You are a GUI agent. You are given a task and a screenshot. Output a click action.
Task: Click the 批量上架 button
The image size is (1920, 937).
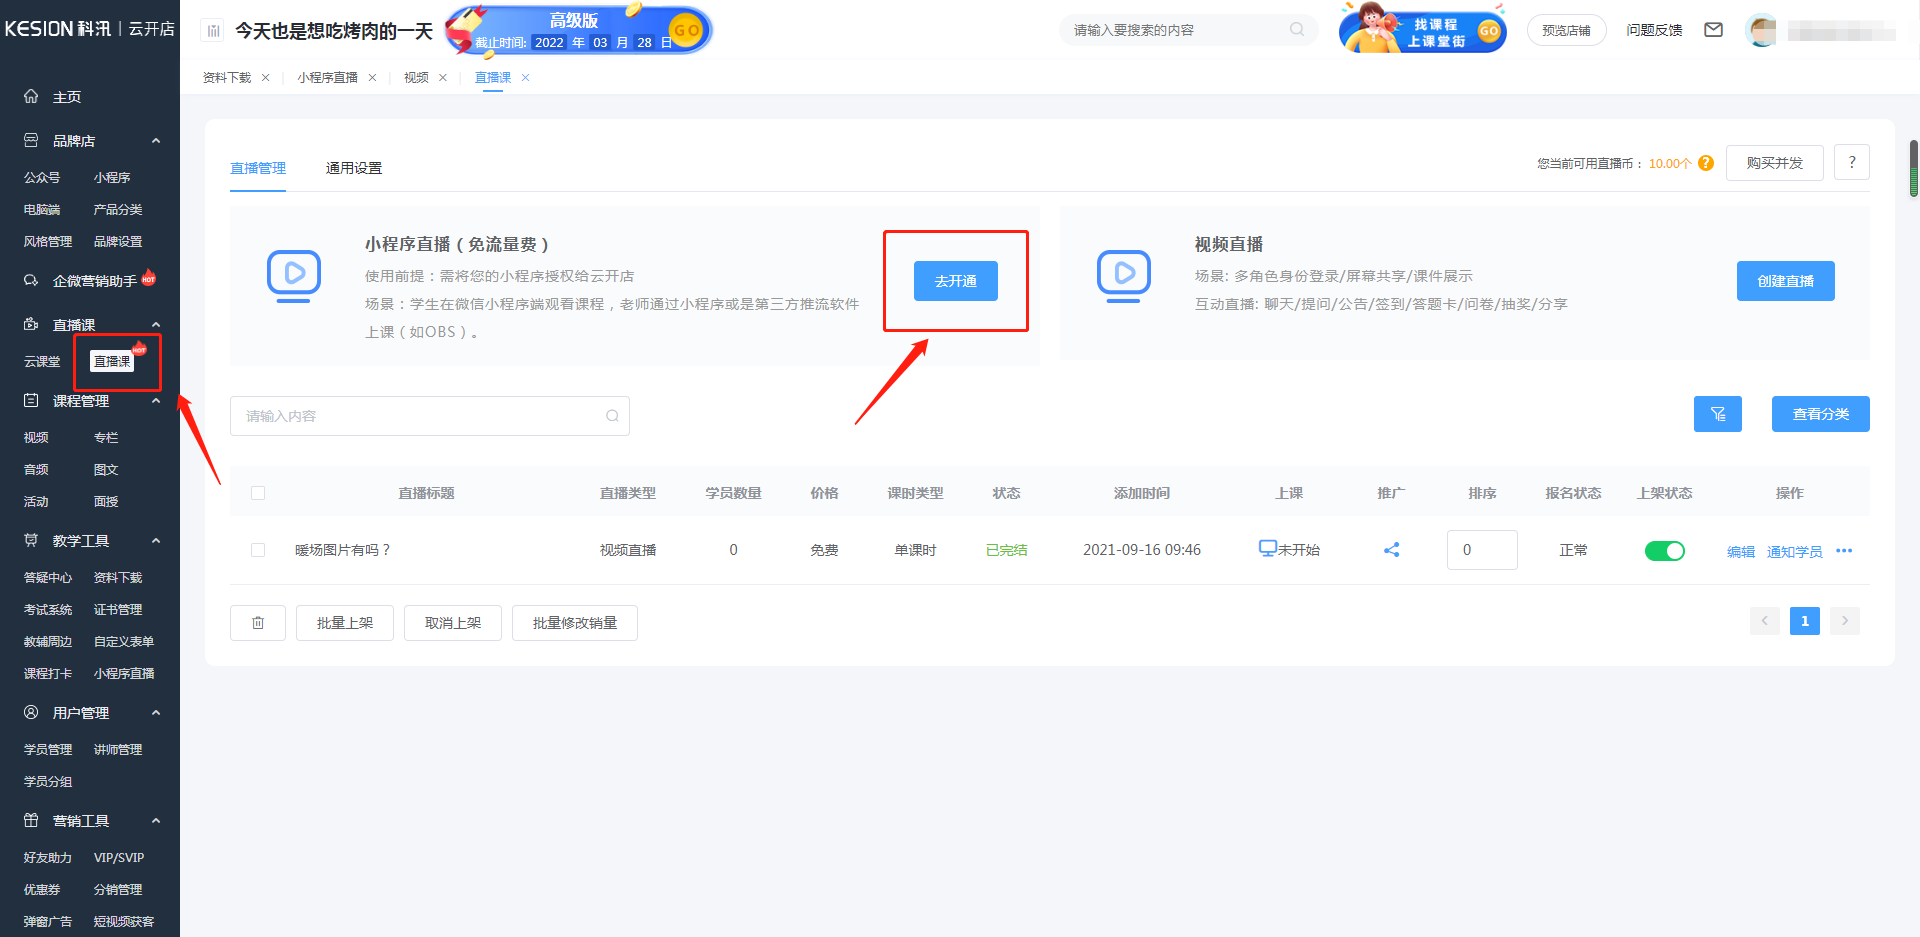pos(345,622)
